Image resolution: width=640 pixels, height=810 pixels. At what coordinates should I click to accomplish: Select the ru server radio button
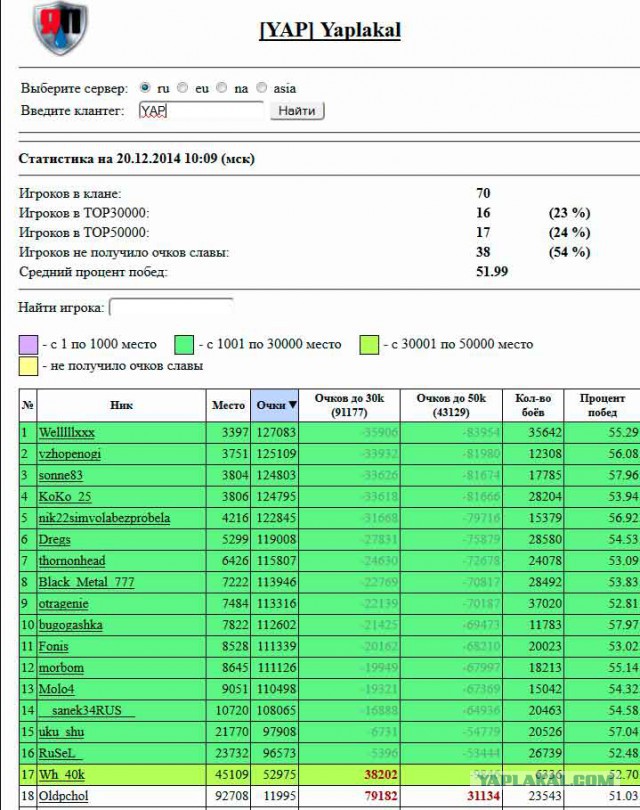click(x=146, y=87)
